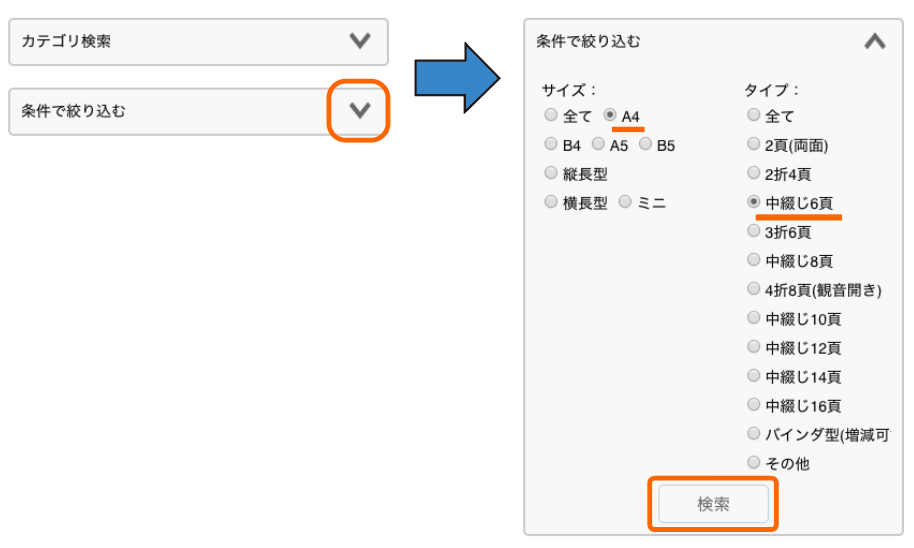Collapse the 条件で絞り込む panel with up chevron

pyautogui.click(x=875, y=41)
